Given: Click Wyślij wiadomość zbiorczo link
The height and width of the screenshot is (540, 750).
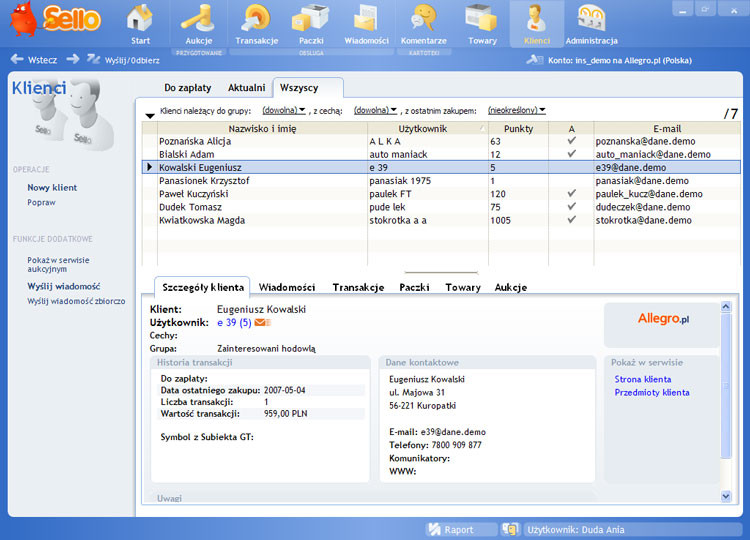Looking at the screenshot, I should point(76,301).
